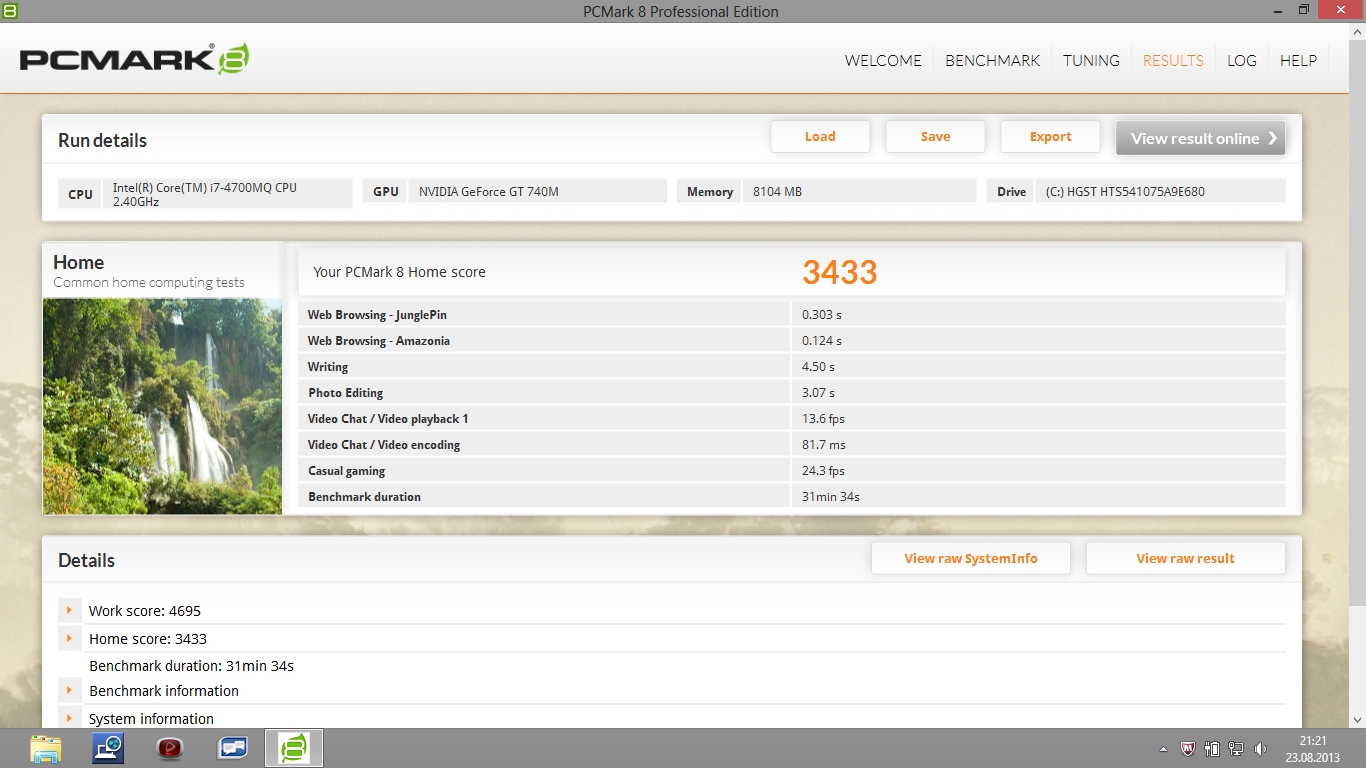Click the Home waterfall thumbnail image

(162, 406)
